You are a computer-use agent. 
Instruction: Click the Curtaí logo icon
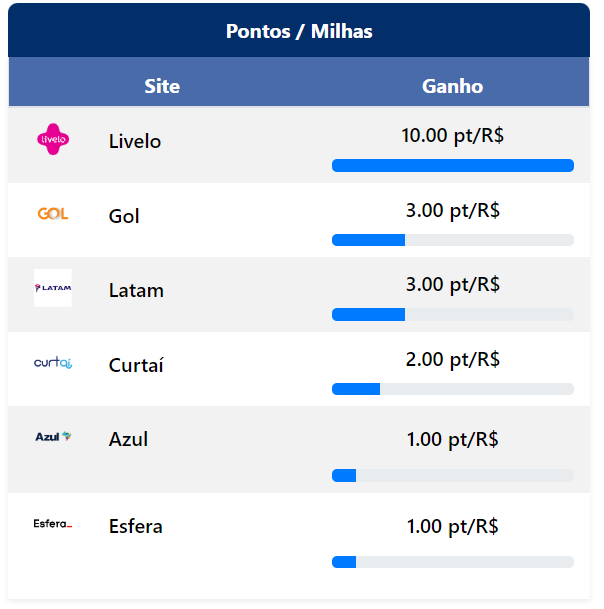(53, 363)
